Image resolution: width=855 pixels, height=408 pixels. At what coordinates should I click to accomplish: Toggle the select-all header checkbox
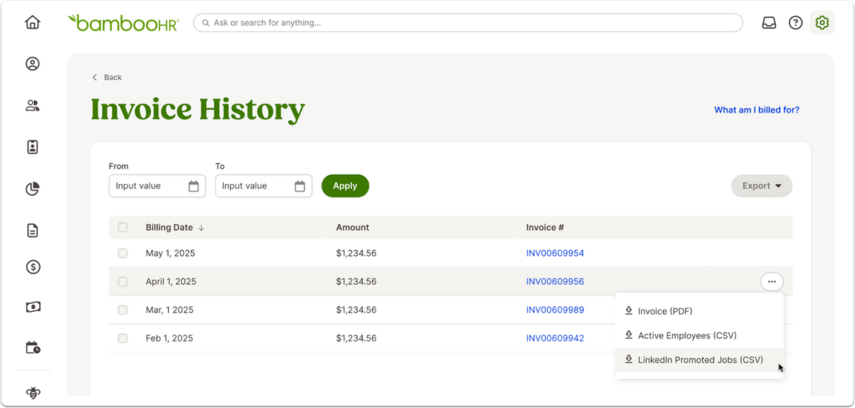pos(123,227)
